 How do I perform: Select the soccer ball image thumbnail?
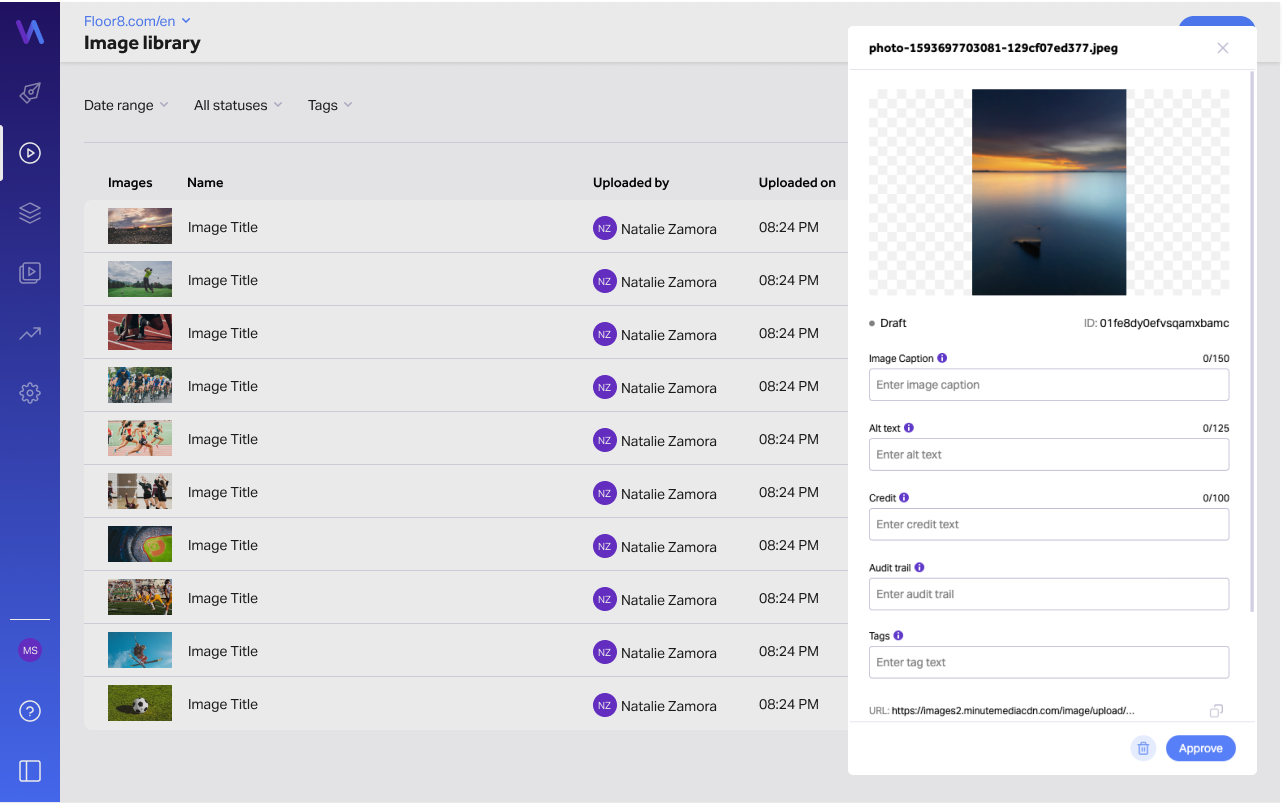click(x=140, y=703)
